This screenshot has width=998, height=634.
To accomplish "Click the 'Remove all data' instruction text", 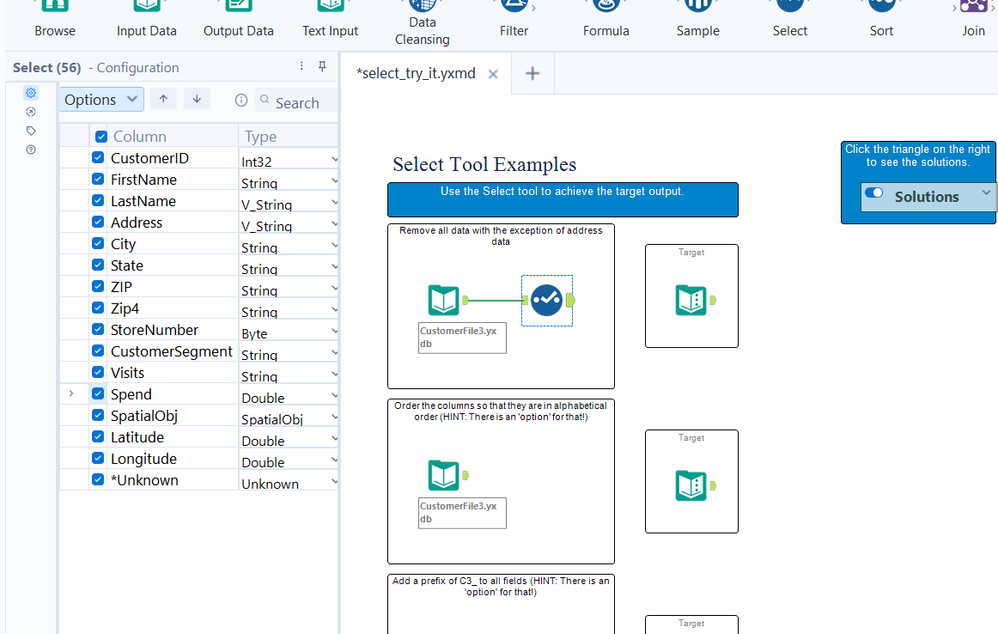I will 500,236.
